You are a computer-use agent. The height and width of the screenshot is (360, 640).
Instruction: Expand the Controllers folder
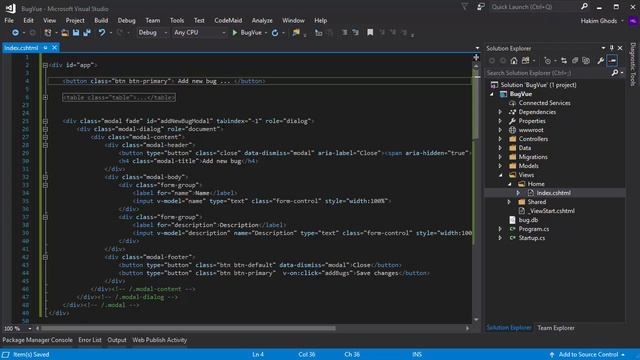point(500,139)
